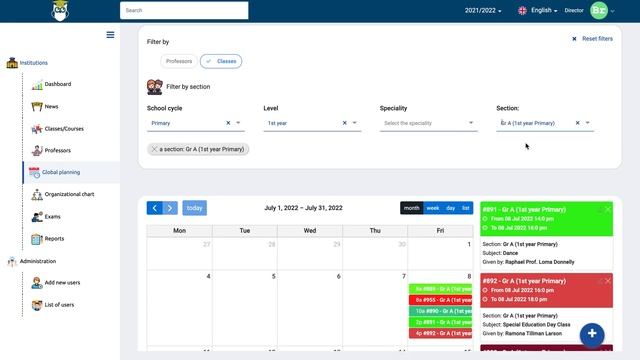Select the July 6 calendar cell
The image size is (640, 360).
click(310, 308)
